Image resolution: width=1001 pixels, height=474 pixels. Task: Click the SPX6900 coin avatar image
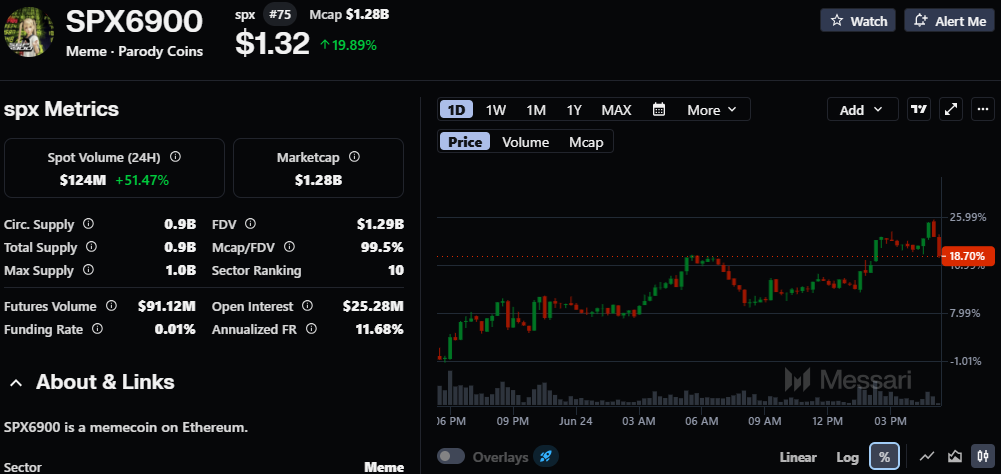(x=29, y=32)
